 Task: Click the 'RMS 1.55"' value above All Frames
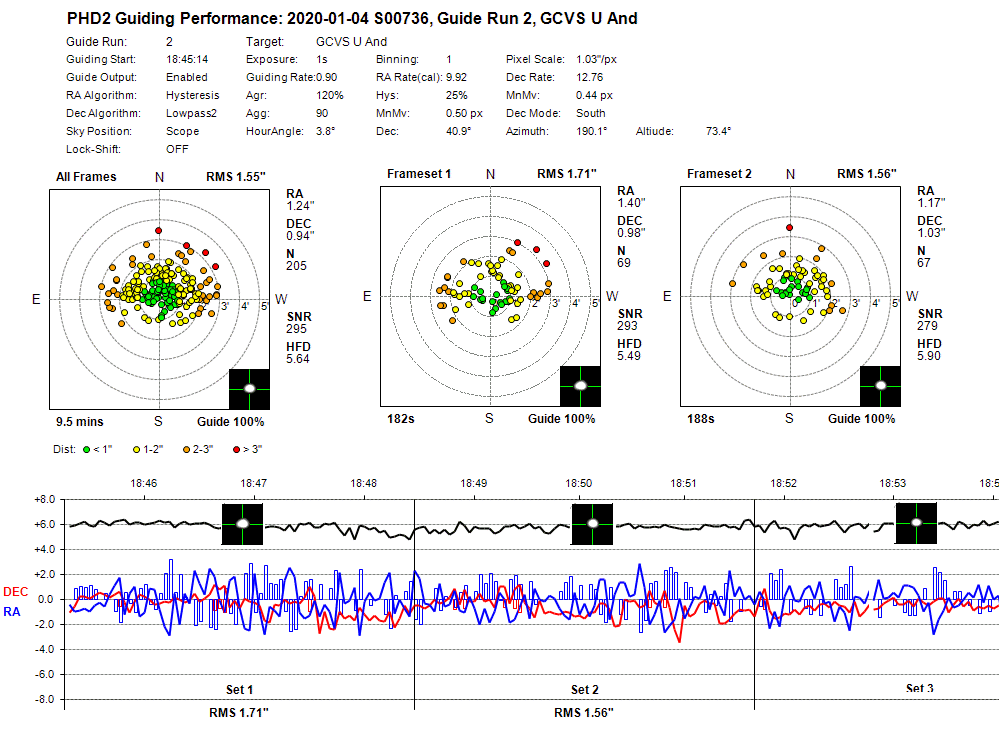[x=236, y=176]
